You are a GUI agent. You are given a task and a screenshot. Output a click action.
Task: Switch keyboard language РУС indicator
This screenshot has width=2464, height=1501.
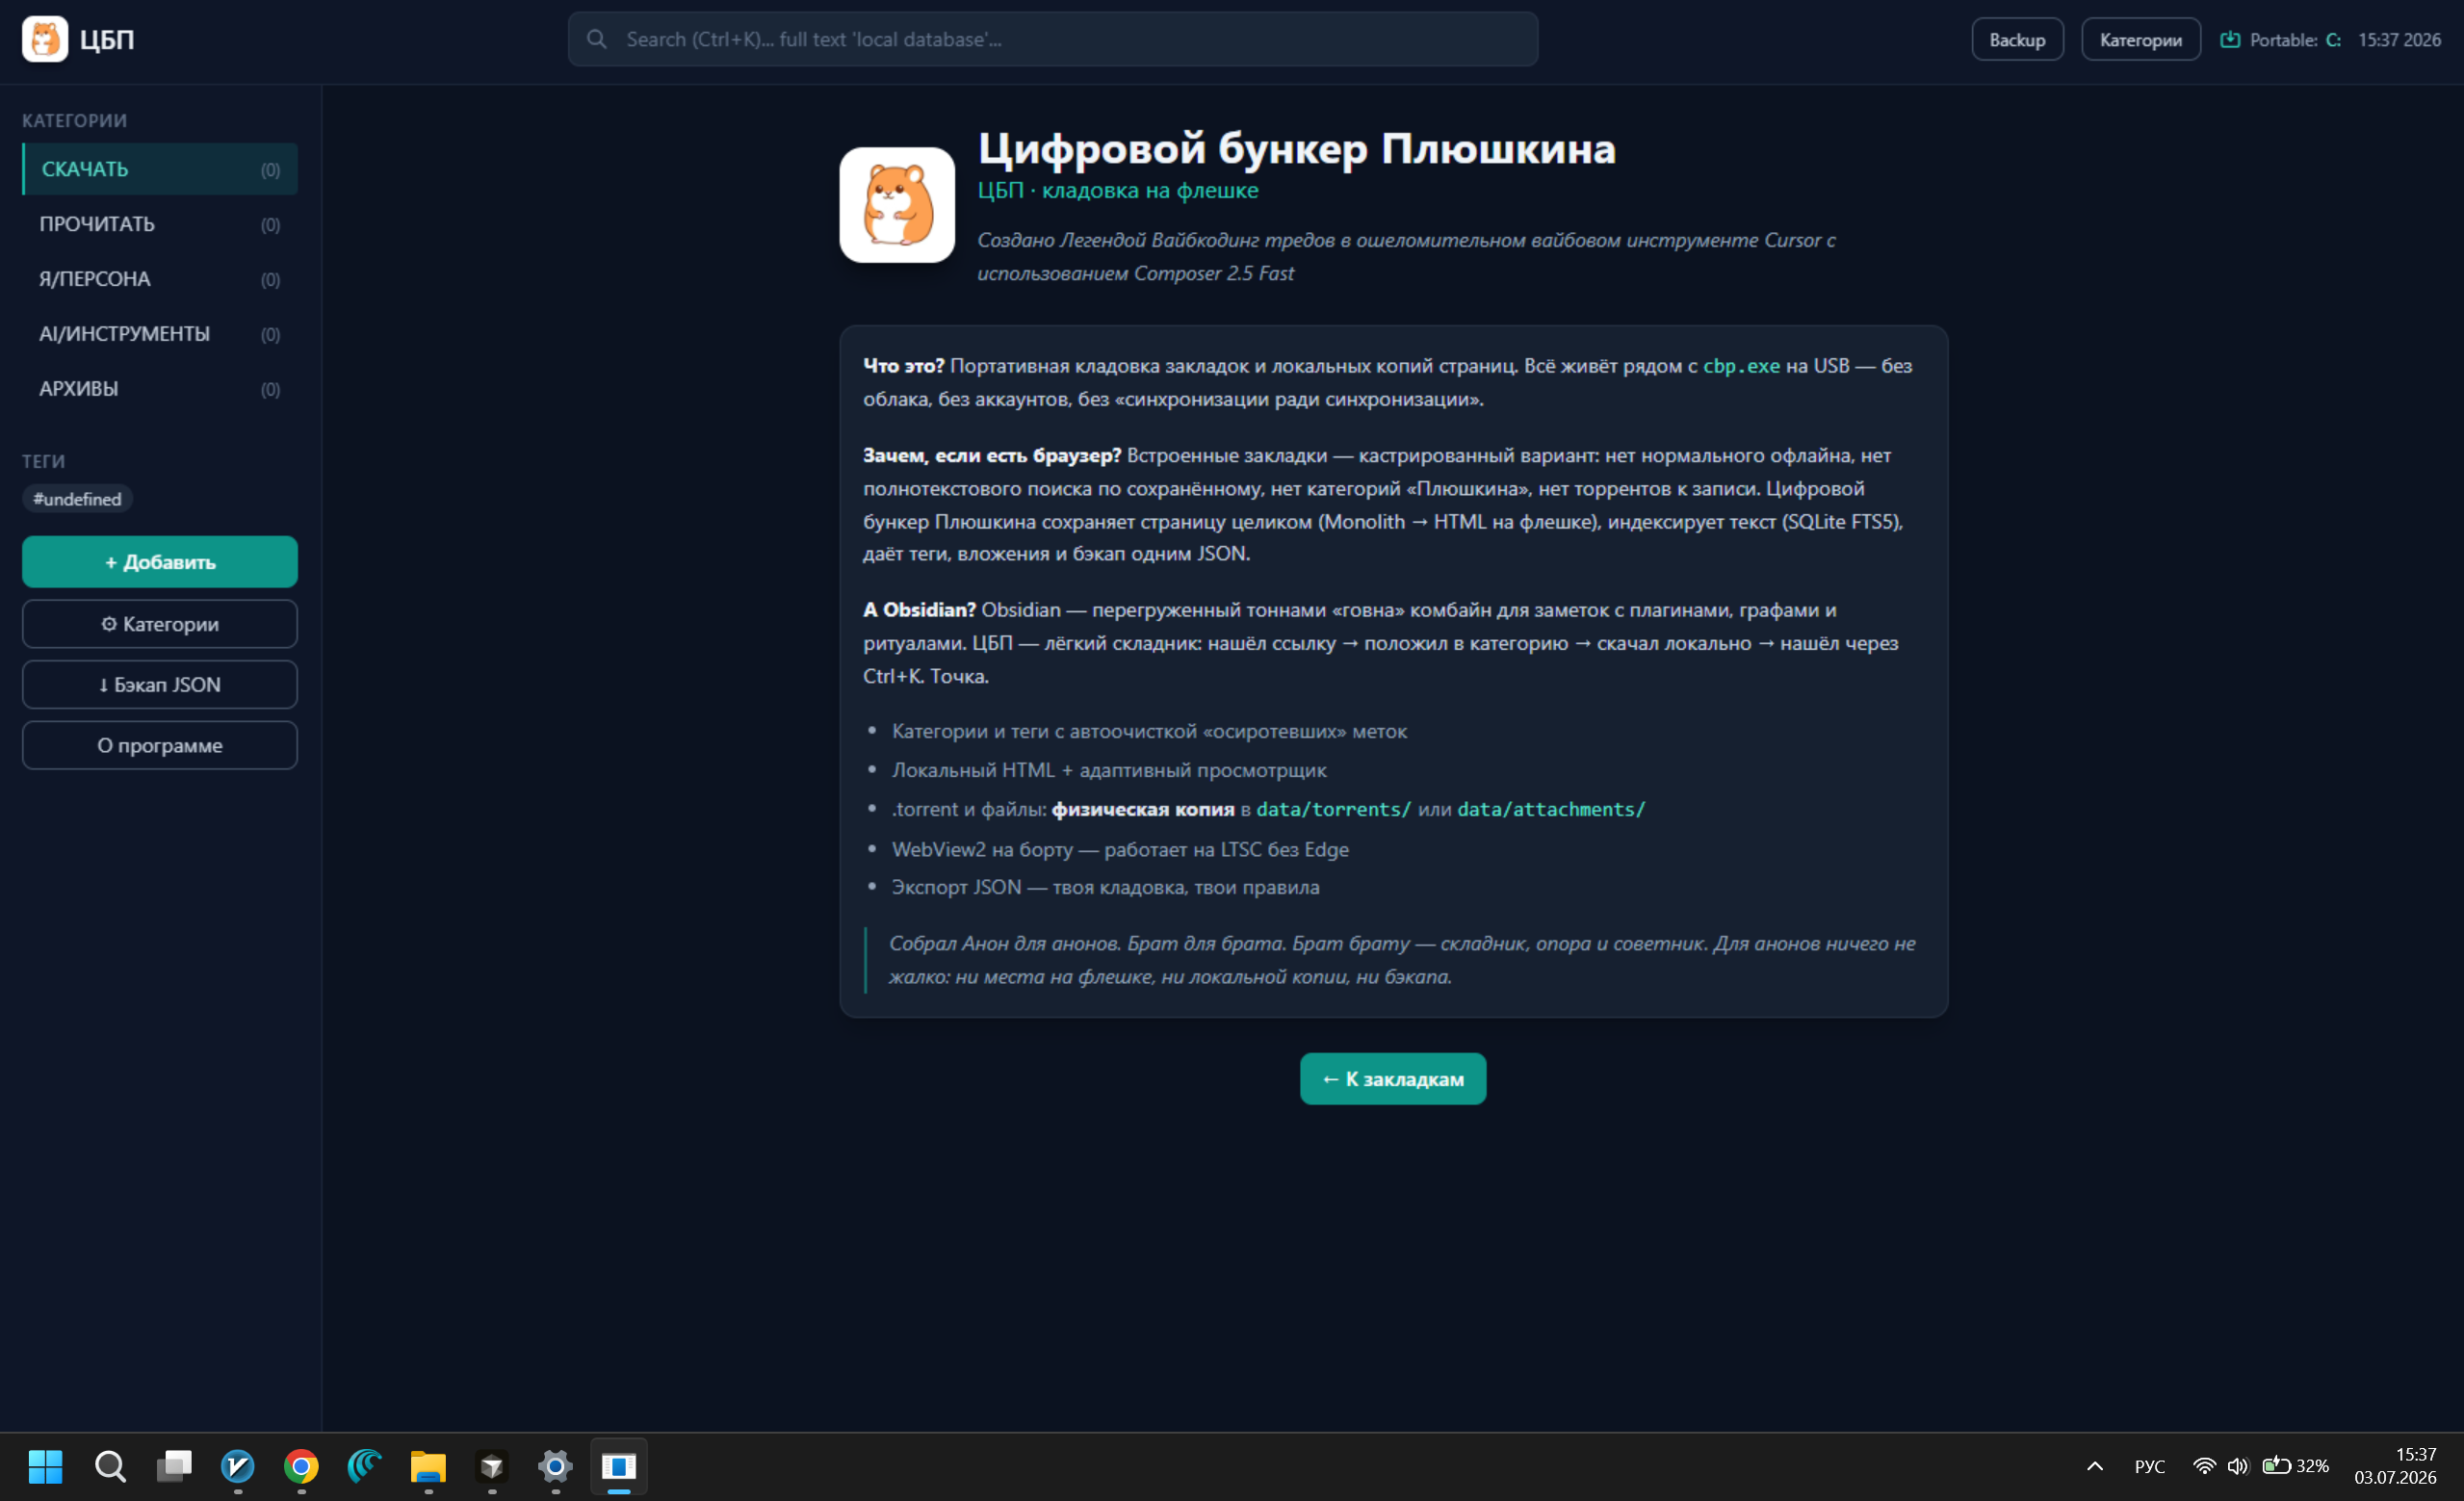click(x=2149, y=1466)
